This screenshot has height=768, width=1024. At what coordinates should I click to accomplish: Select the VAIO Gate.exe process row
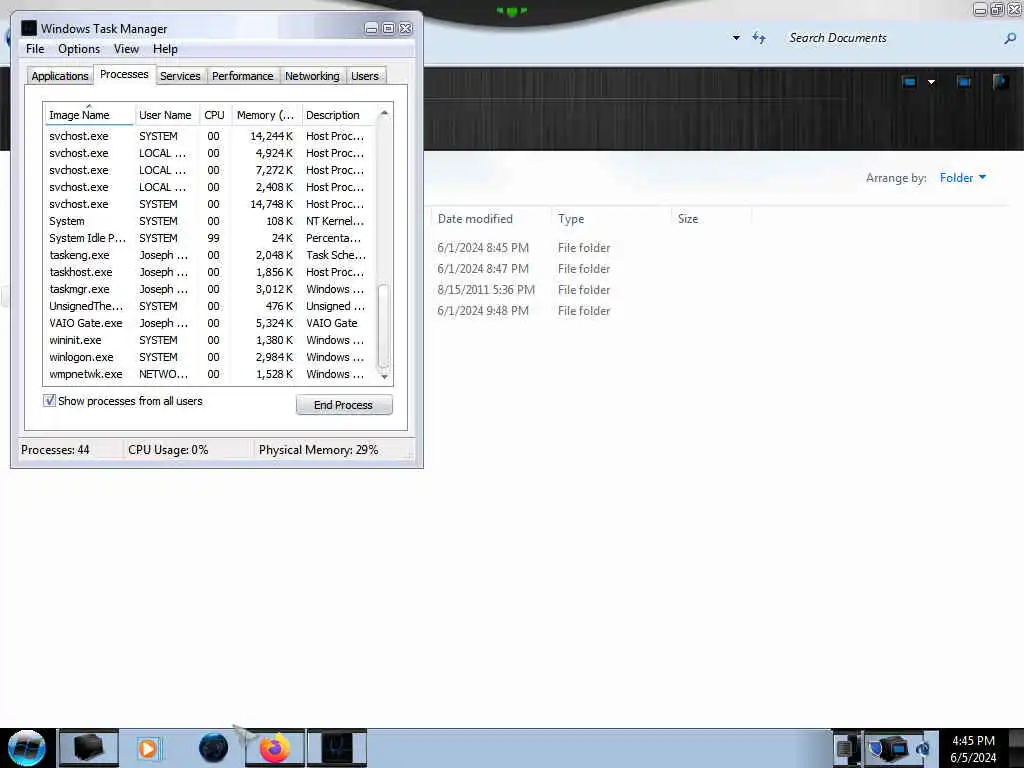[x=210, y=323]
